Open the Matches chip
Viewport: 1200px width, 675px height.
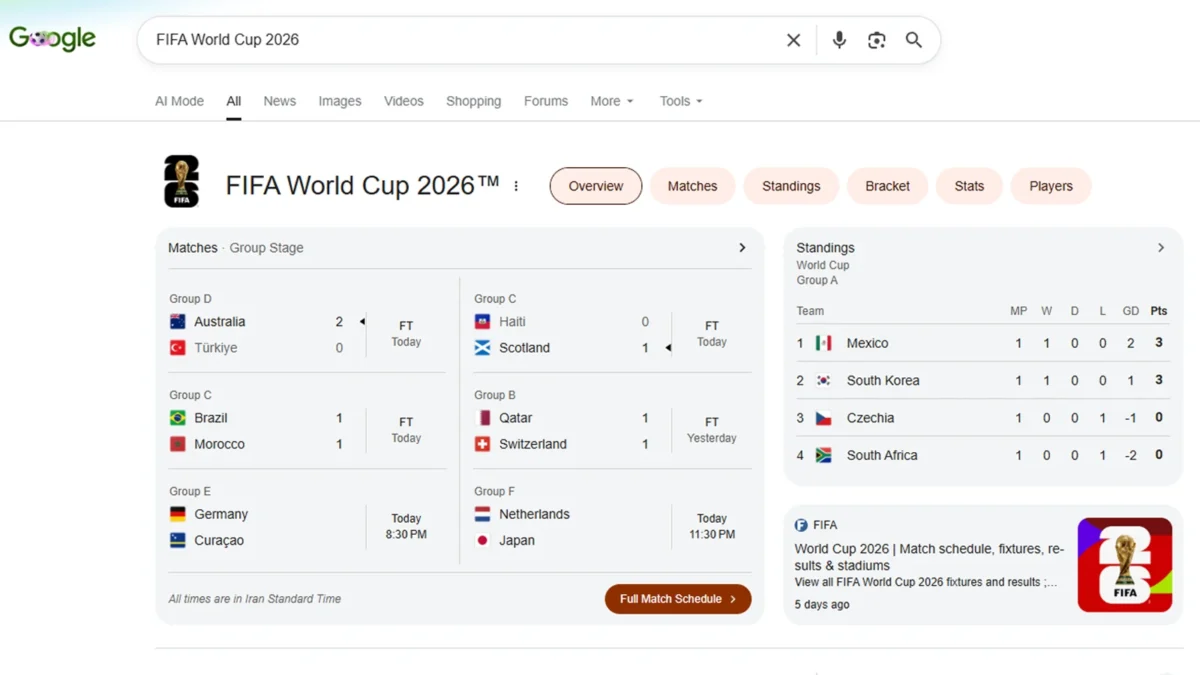[693, 186]
